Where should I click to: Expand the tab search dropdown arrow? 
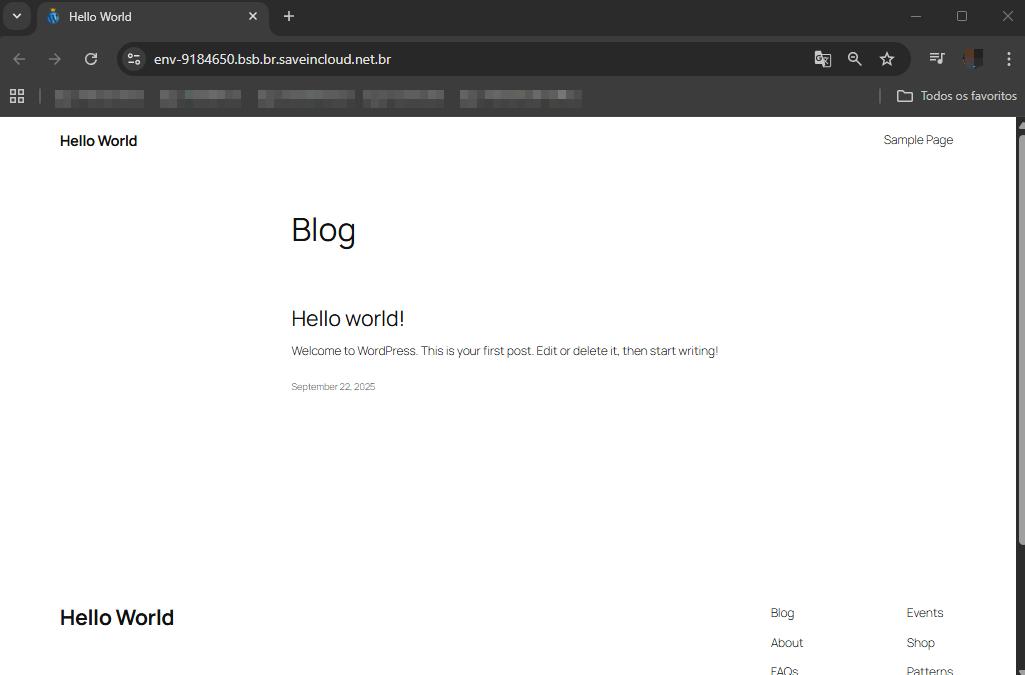17,16
